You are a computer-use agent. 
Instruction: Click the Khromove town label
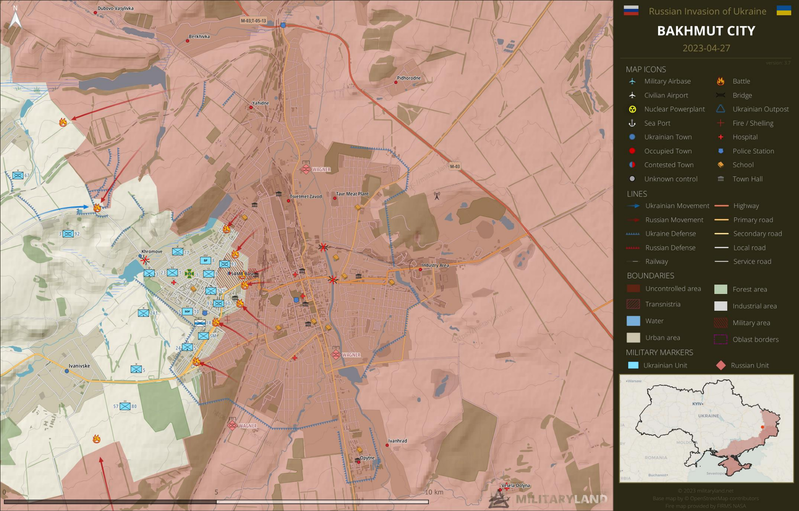pos(152,252)
